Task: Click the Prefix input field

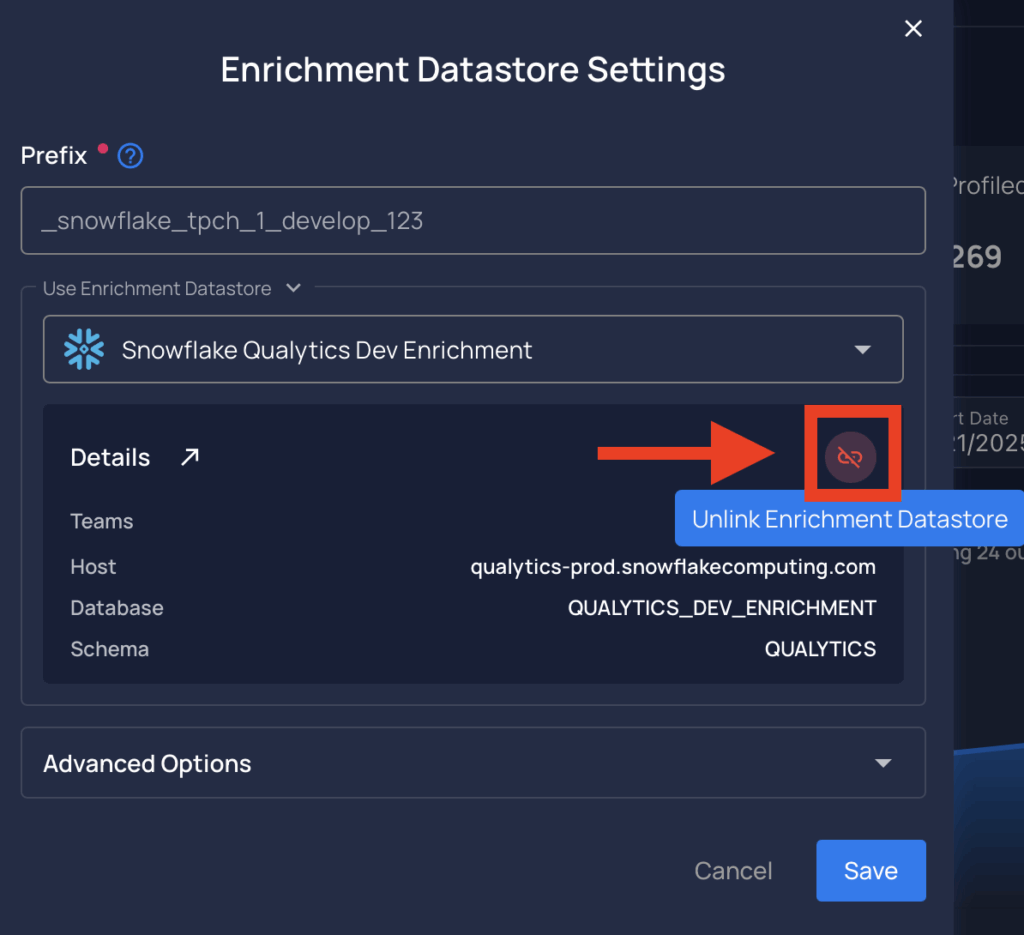Action: click(473, 221)
